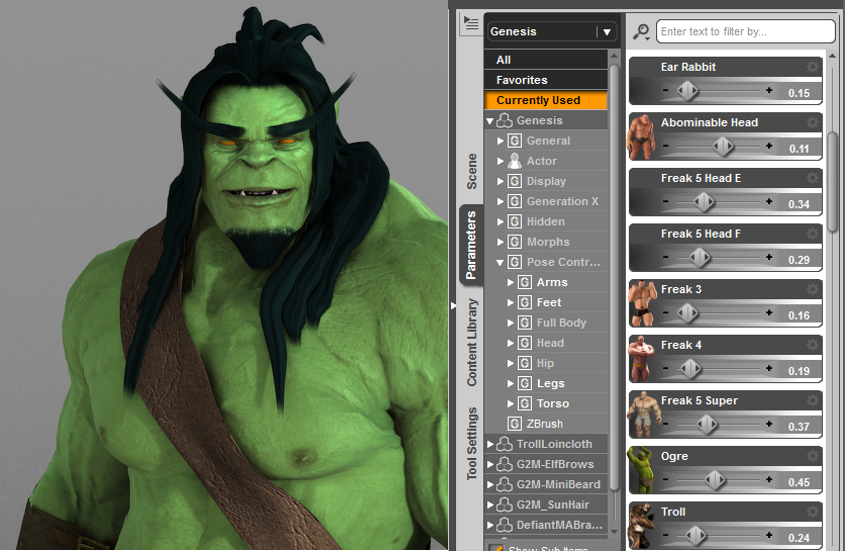Image resolution: width=845 pixels, height=551 pixels.
Task: Click the magnifier filter search icon
Action: (x=641, y=31)
